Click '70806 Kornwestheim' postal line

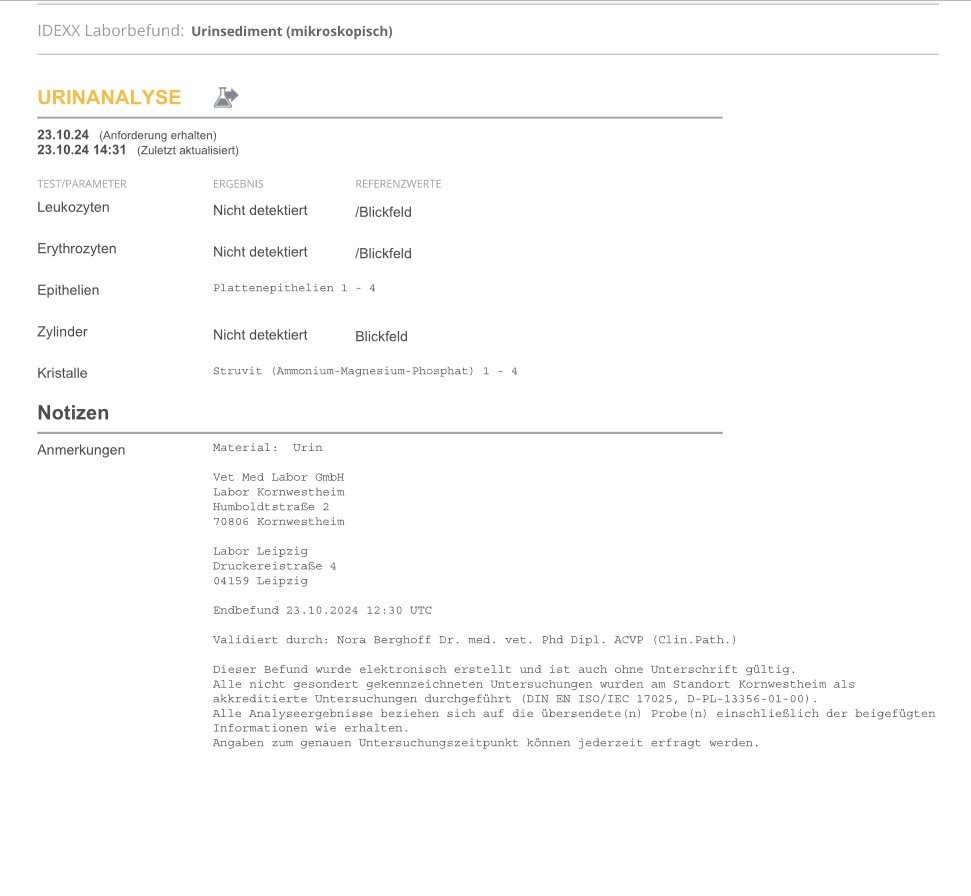pyautogui.click(x=279, y=522)
